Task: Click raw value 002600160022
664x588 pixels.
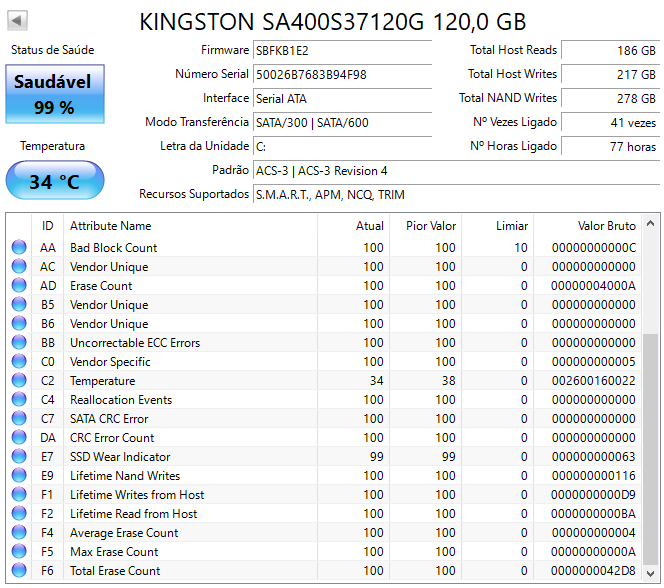Action: pos(594,380)
